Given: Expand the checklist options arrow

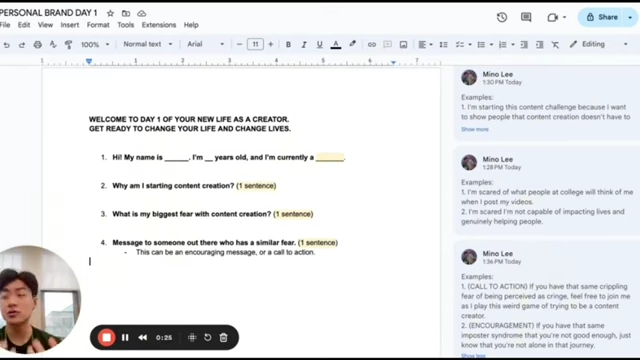Looking at the screenshot, I should click(x=470, y=44).
